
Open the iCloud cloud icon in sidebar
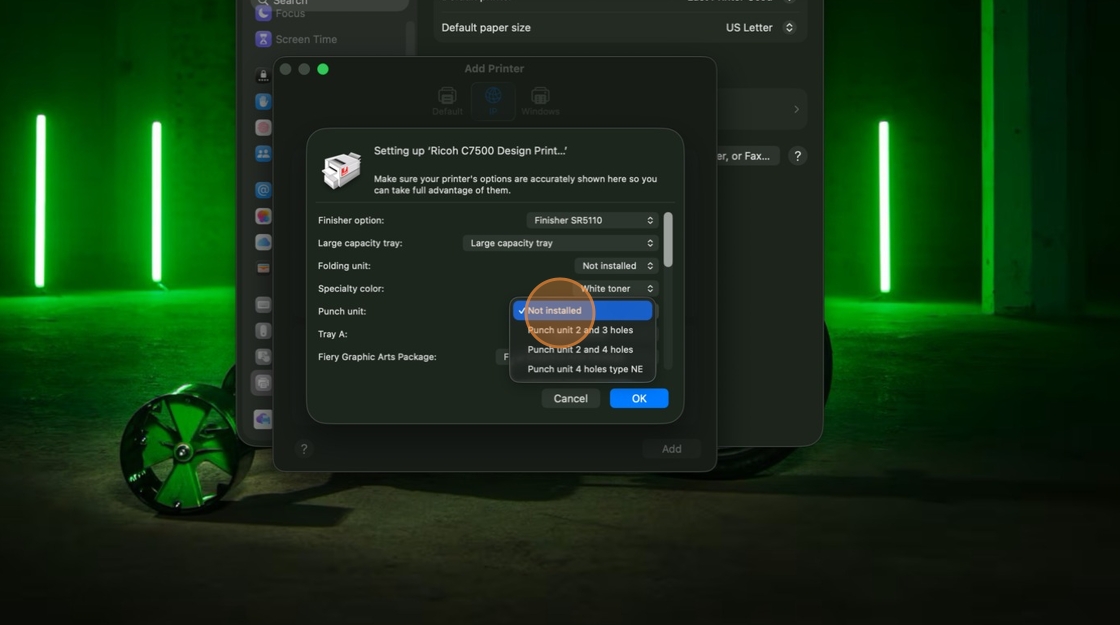[x=263, y=242]
